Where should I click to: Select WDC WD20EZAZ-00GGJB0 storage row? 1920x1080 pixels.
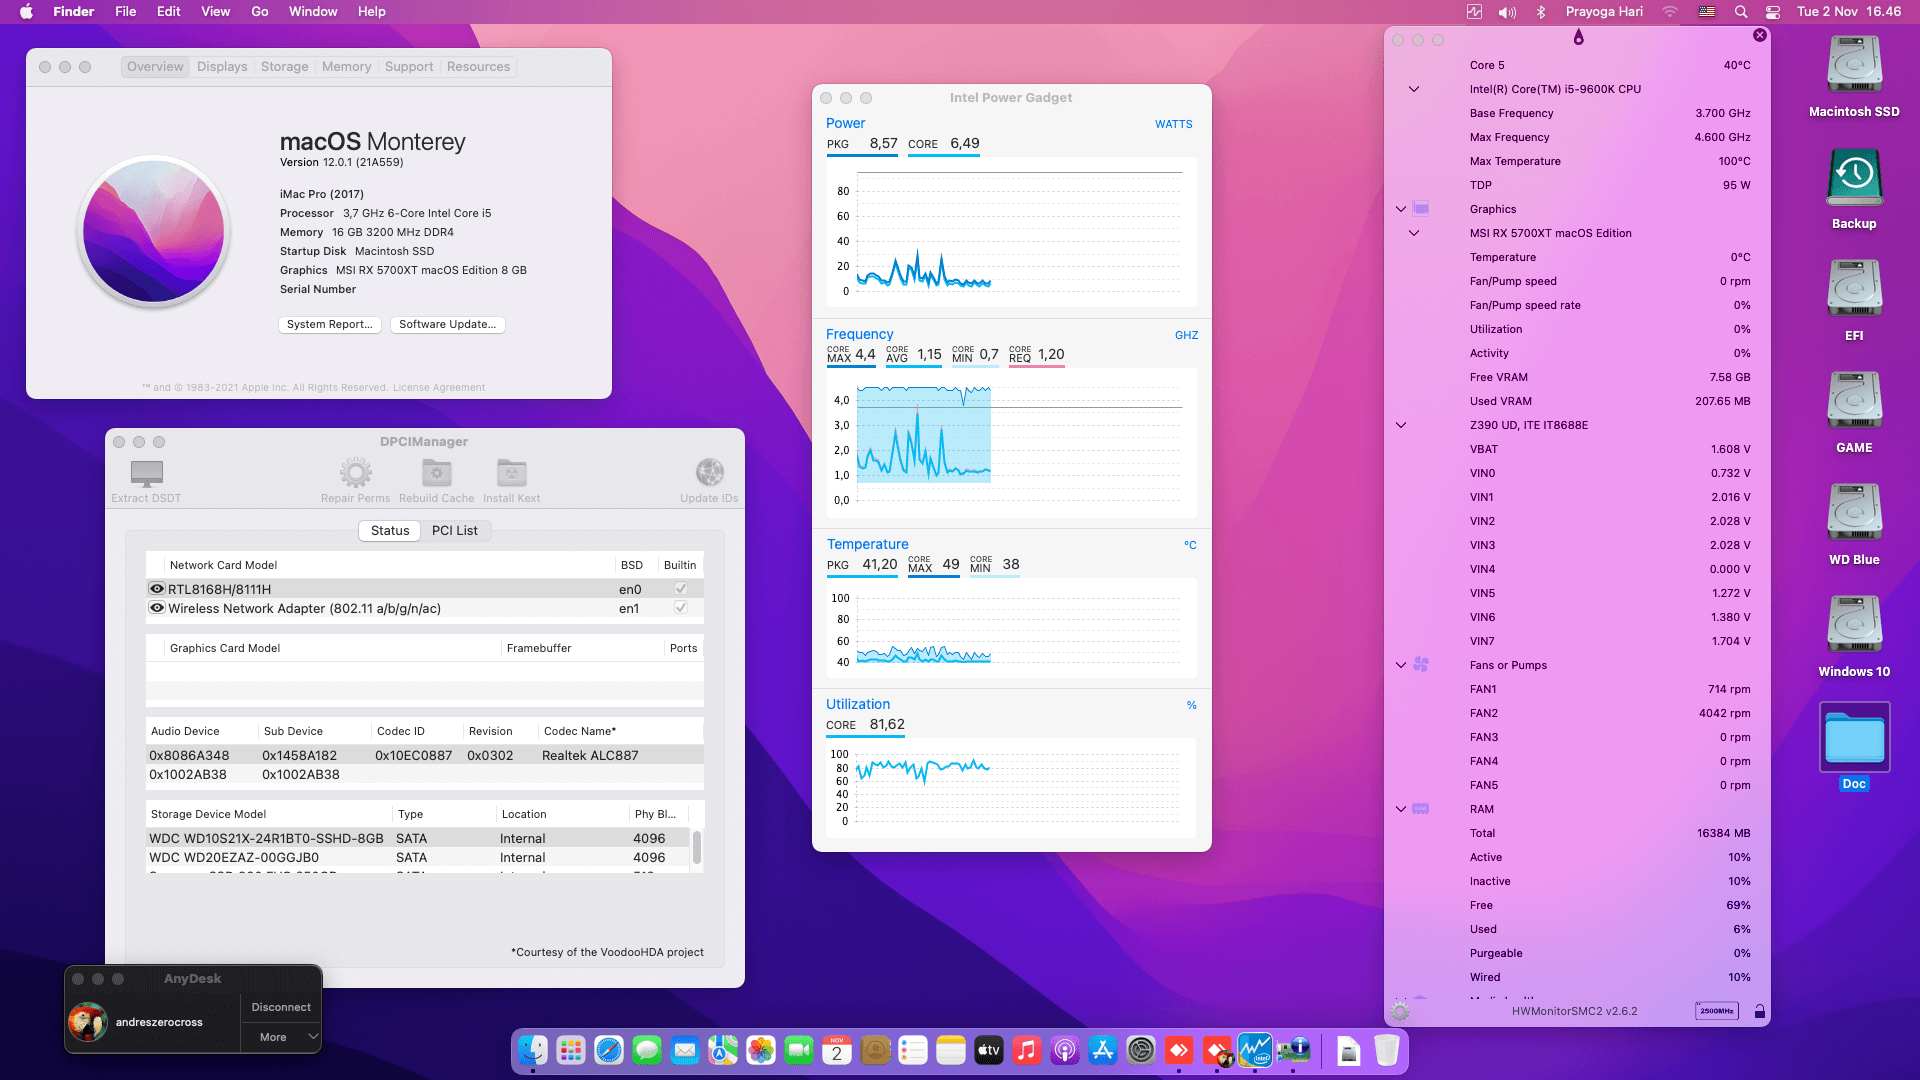(x=418, y=858)
